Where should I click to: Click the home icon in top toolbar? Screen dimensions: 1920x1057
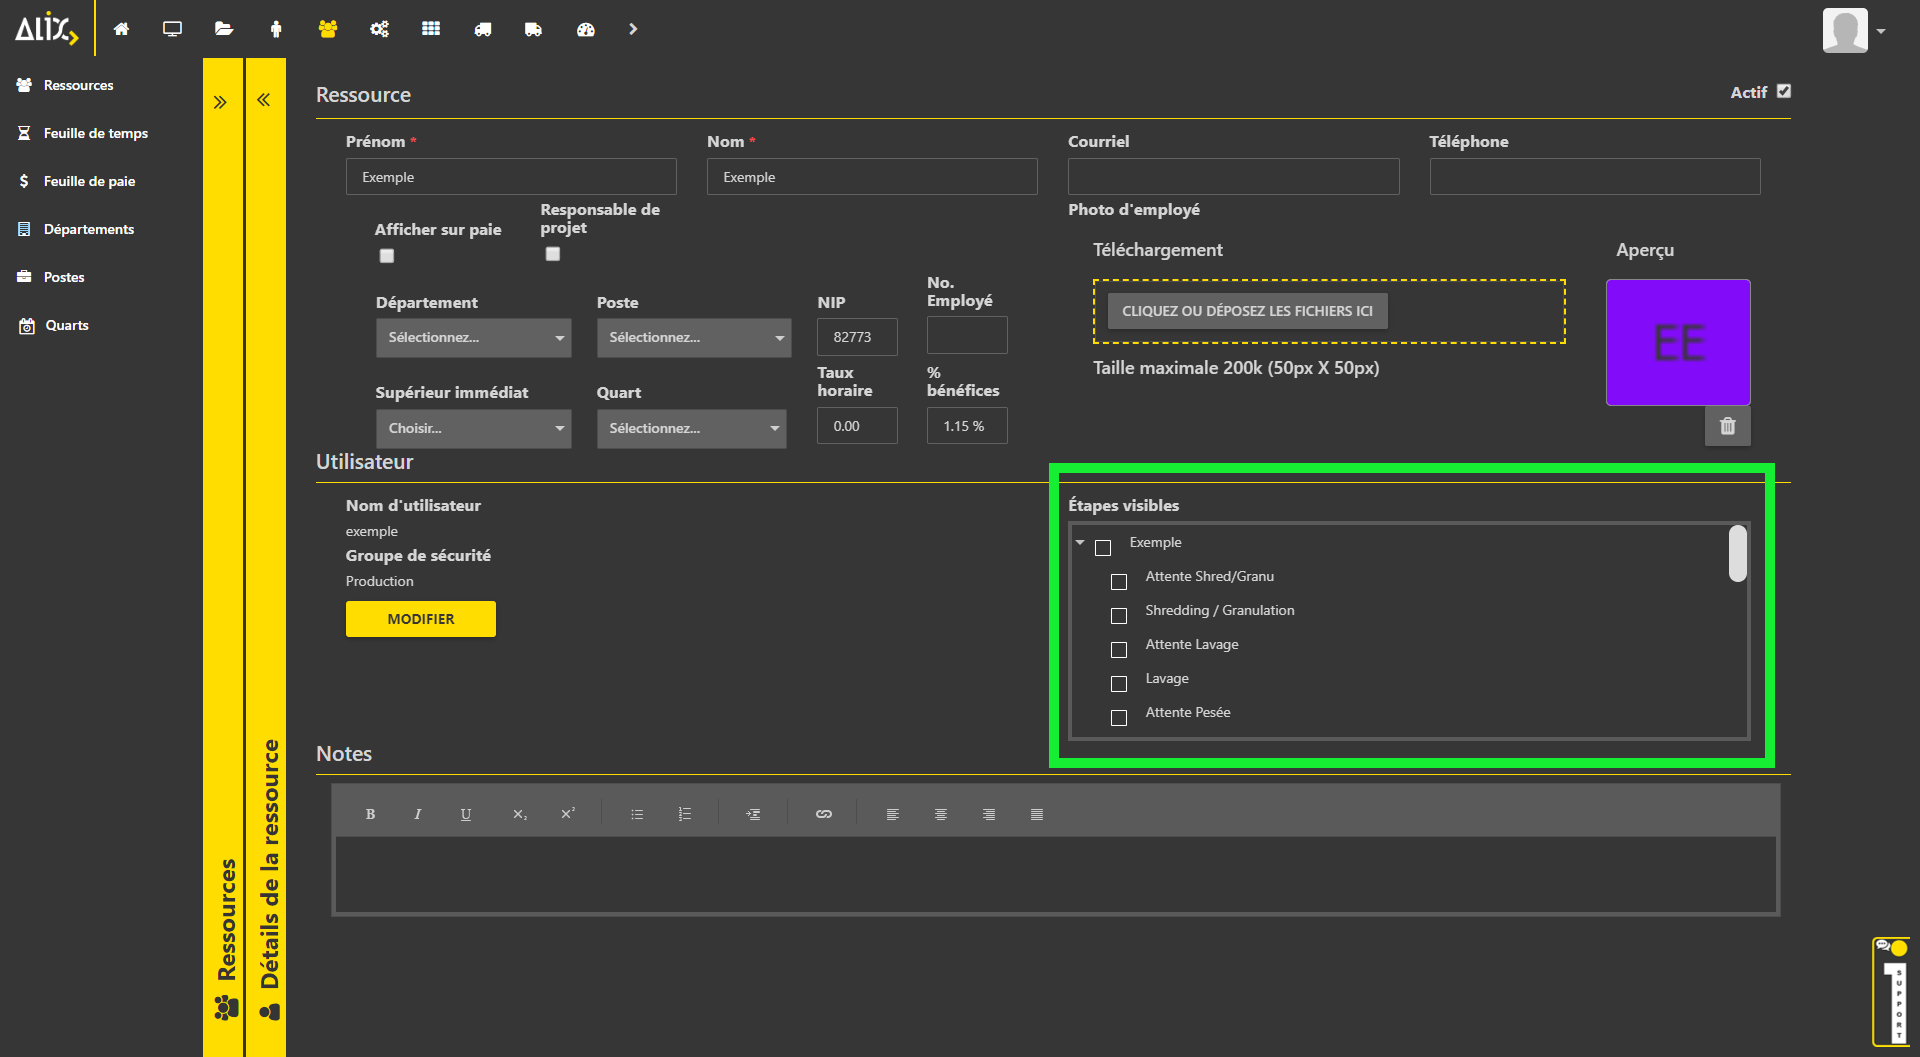tap(121, 29)
